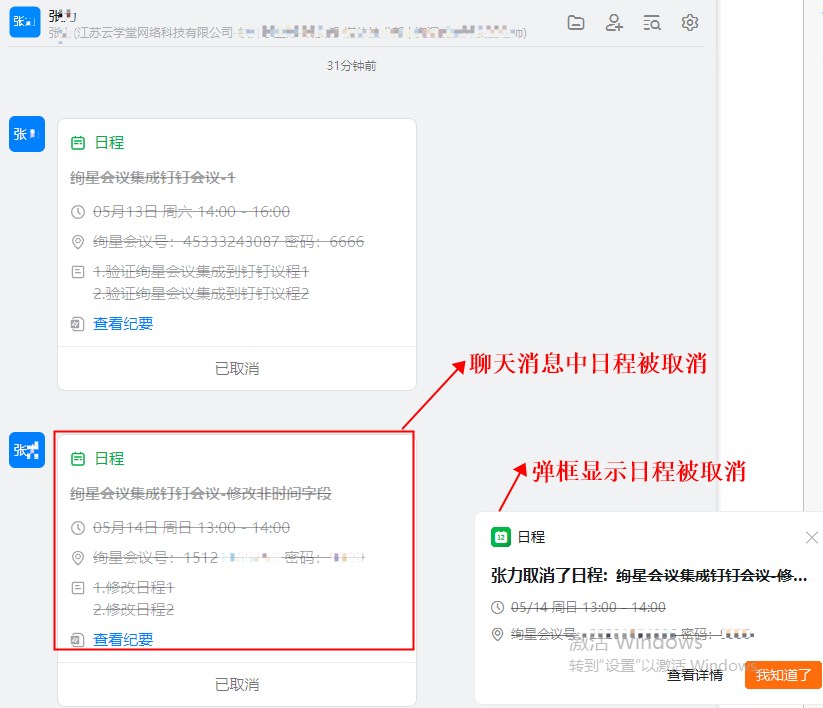Click the green calendar icon in popup

point(501,537)
